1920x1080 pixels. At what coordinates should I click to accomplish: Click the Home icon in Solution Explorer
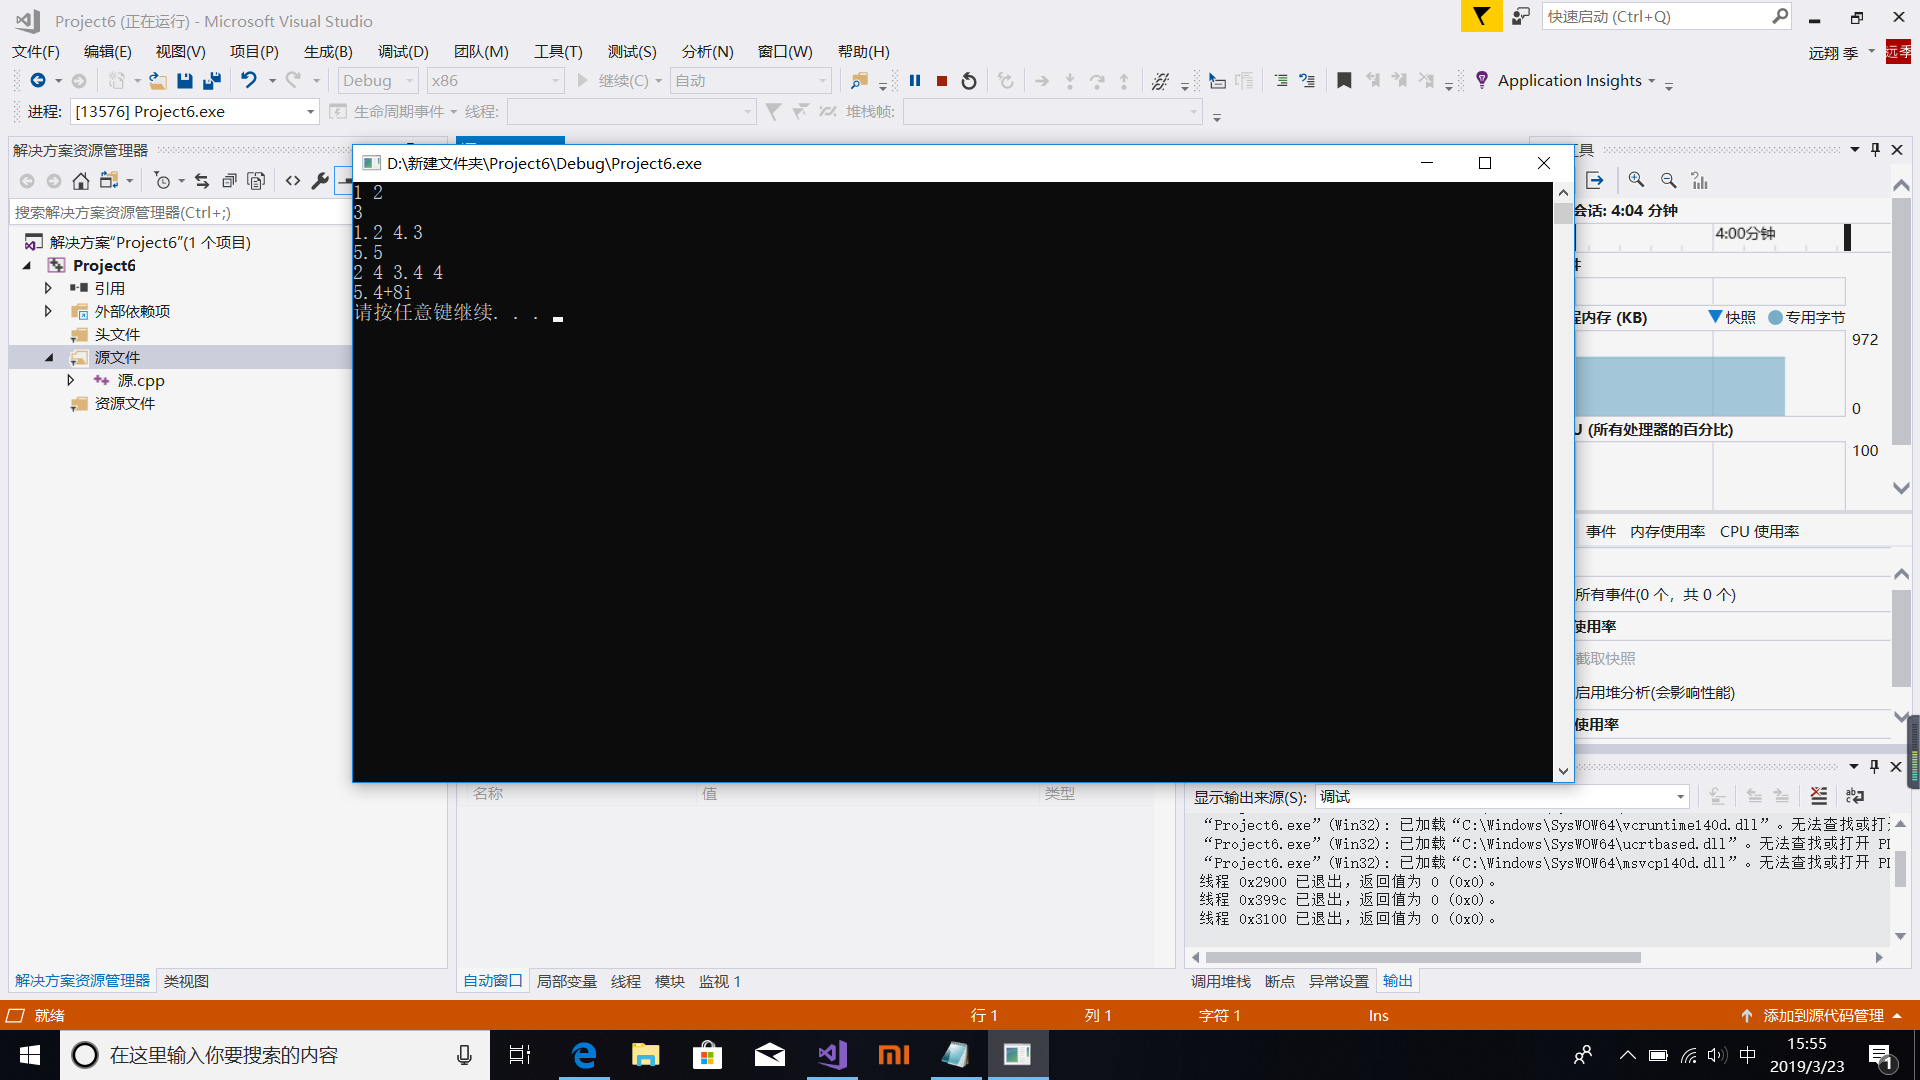[x=81, y=181]
